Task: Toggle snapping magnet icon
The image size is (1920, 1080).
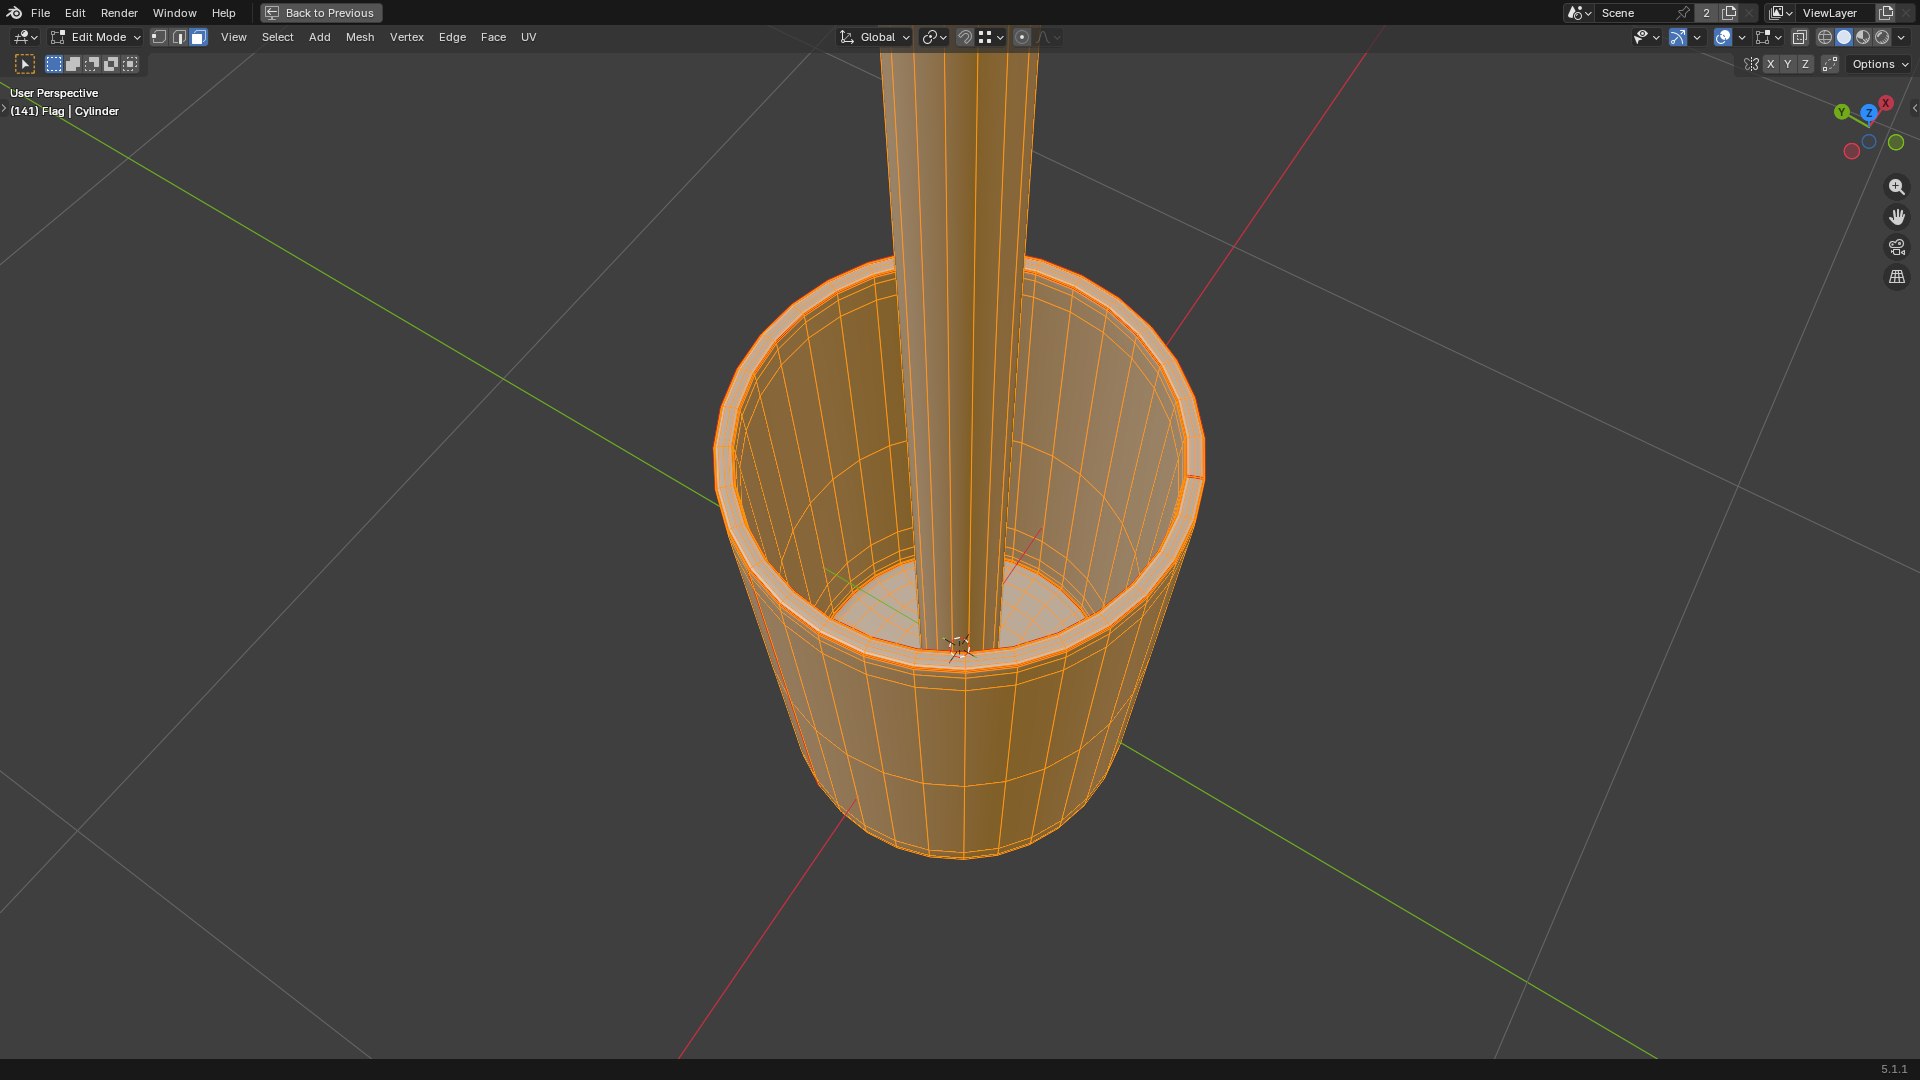Action: (964, 37)
